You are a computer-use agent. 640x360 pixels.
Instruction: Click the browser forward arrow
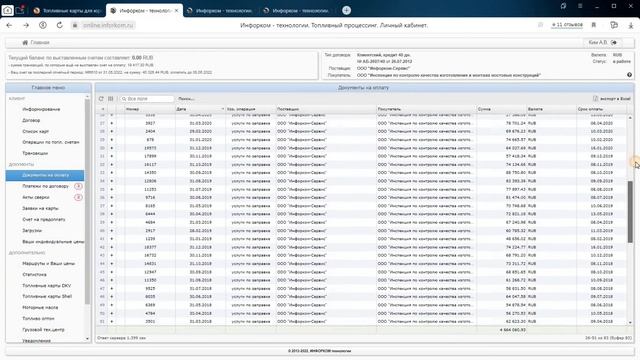point(26,25)
